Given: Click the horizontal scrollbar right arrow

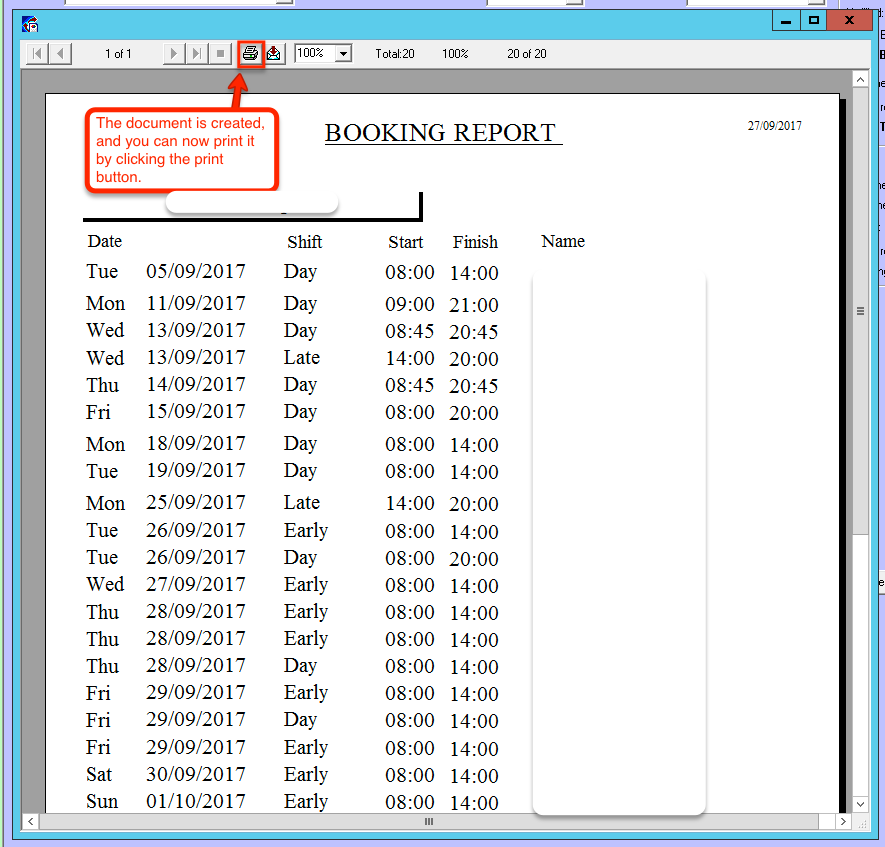Looking at the screenshot, I should [838, 821].
